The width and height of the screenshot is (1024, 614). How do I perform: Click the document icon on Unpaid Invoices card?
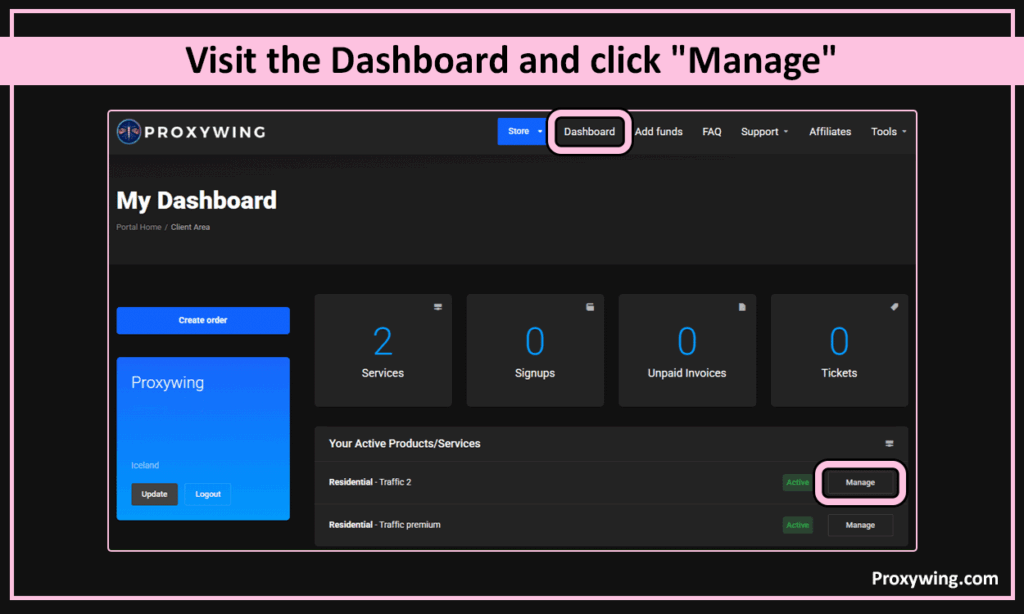click(742, 307)
